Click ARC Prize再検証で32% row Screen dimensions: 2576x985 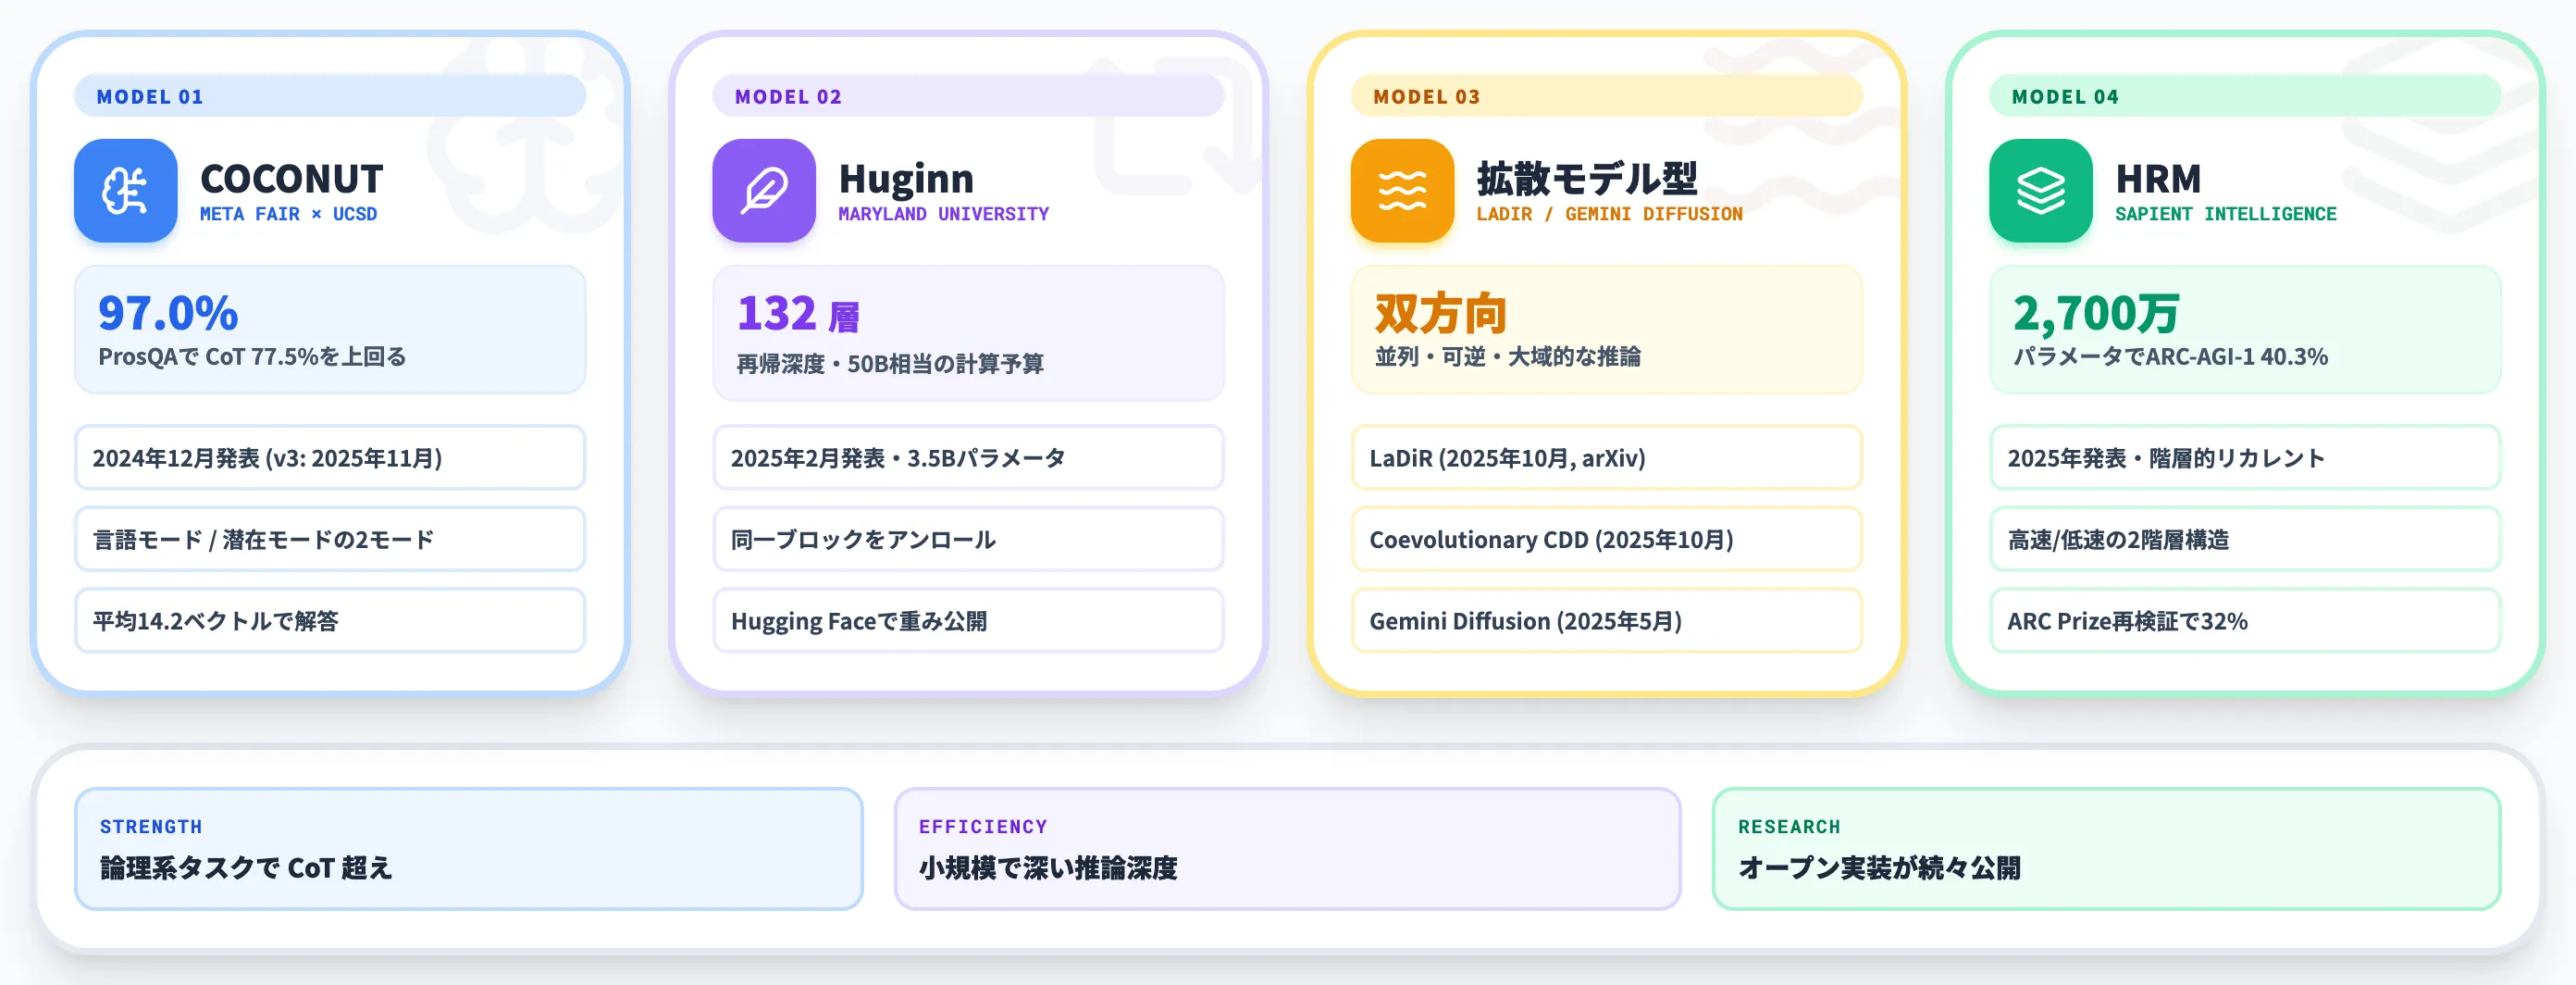[x=2244, y=621]
